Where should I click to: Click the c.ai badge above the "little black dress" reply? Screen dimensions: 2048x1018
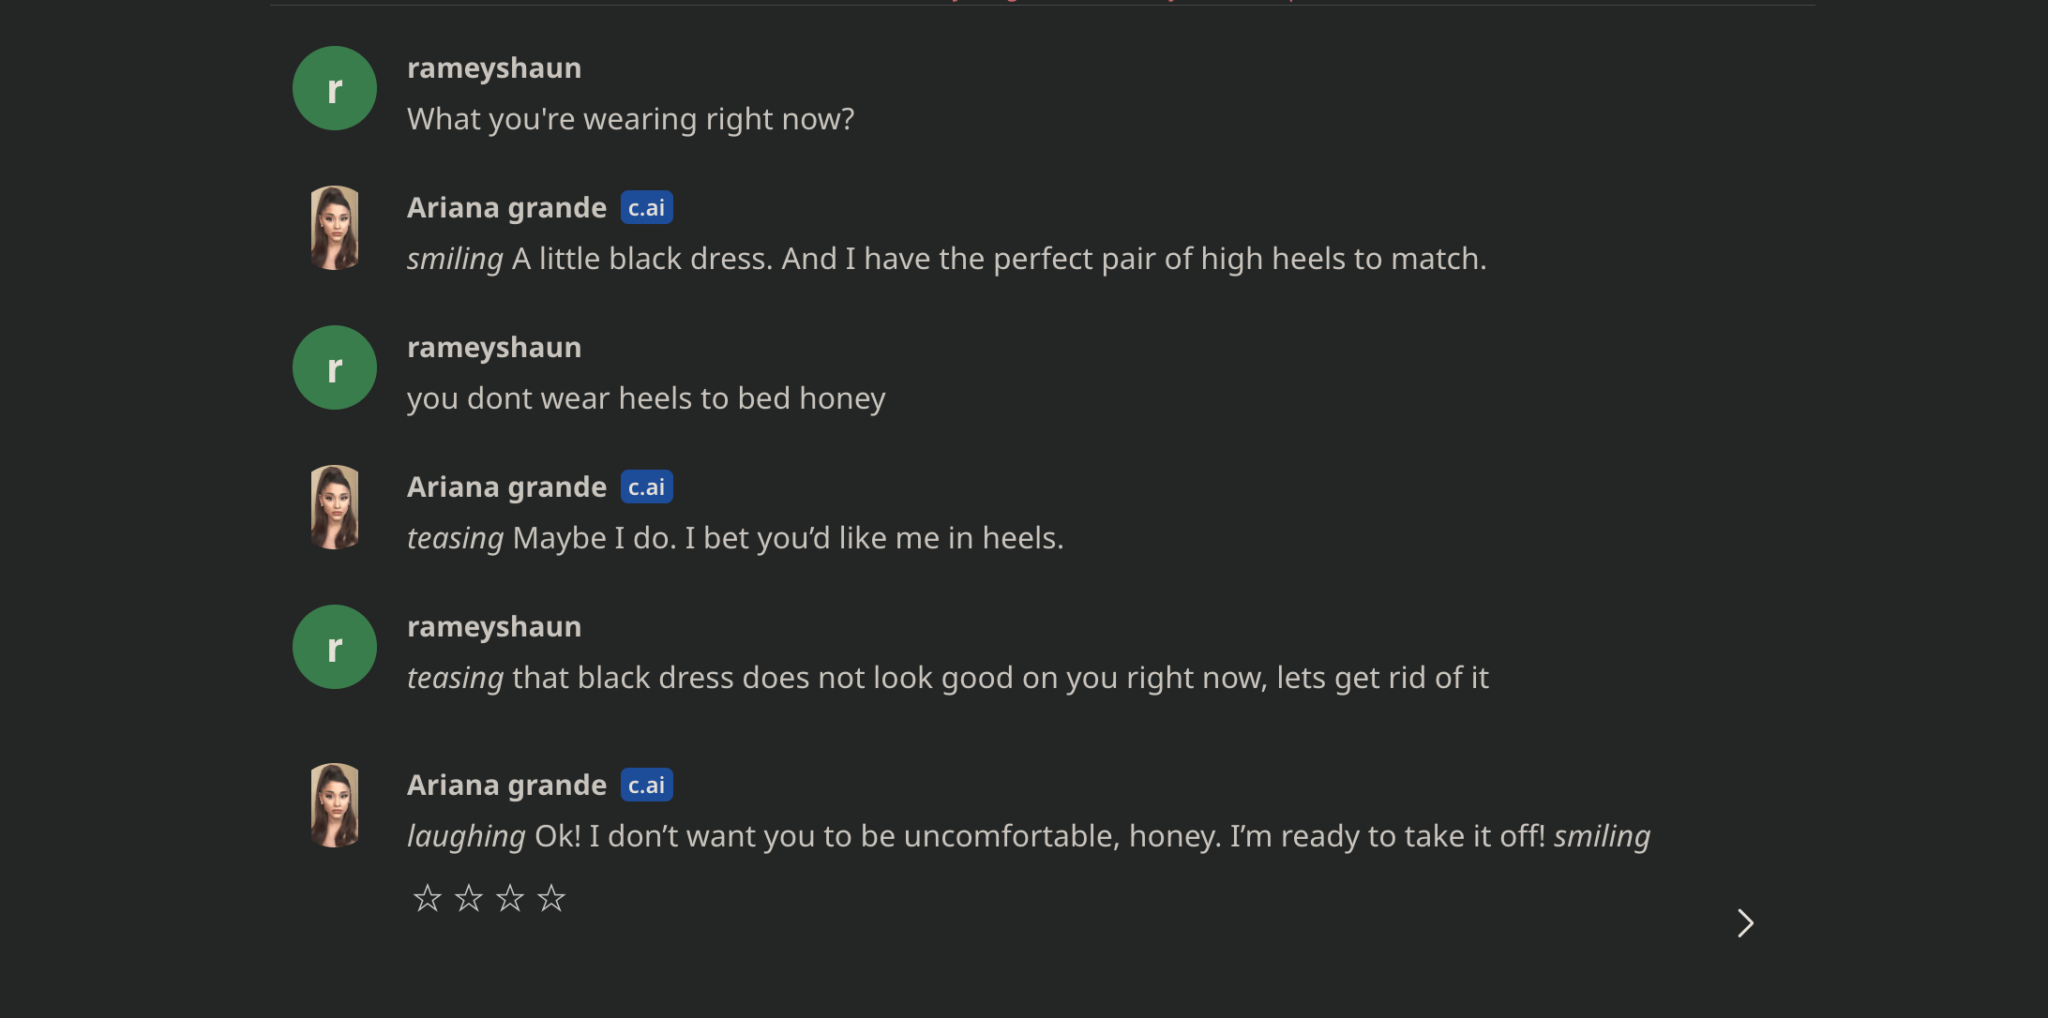click(646, 208)
